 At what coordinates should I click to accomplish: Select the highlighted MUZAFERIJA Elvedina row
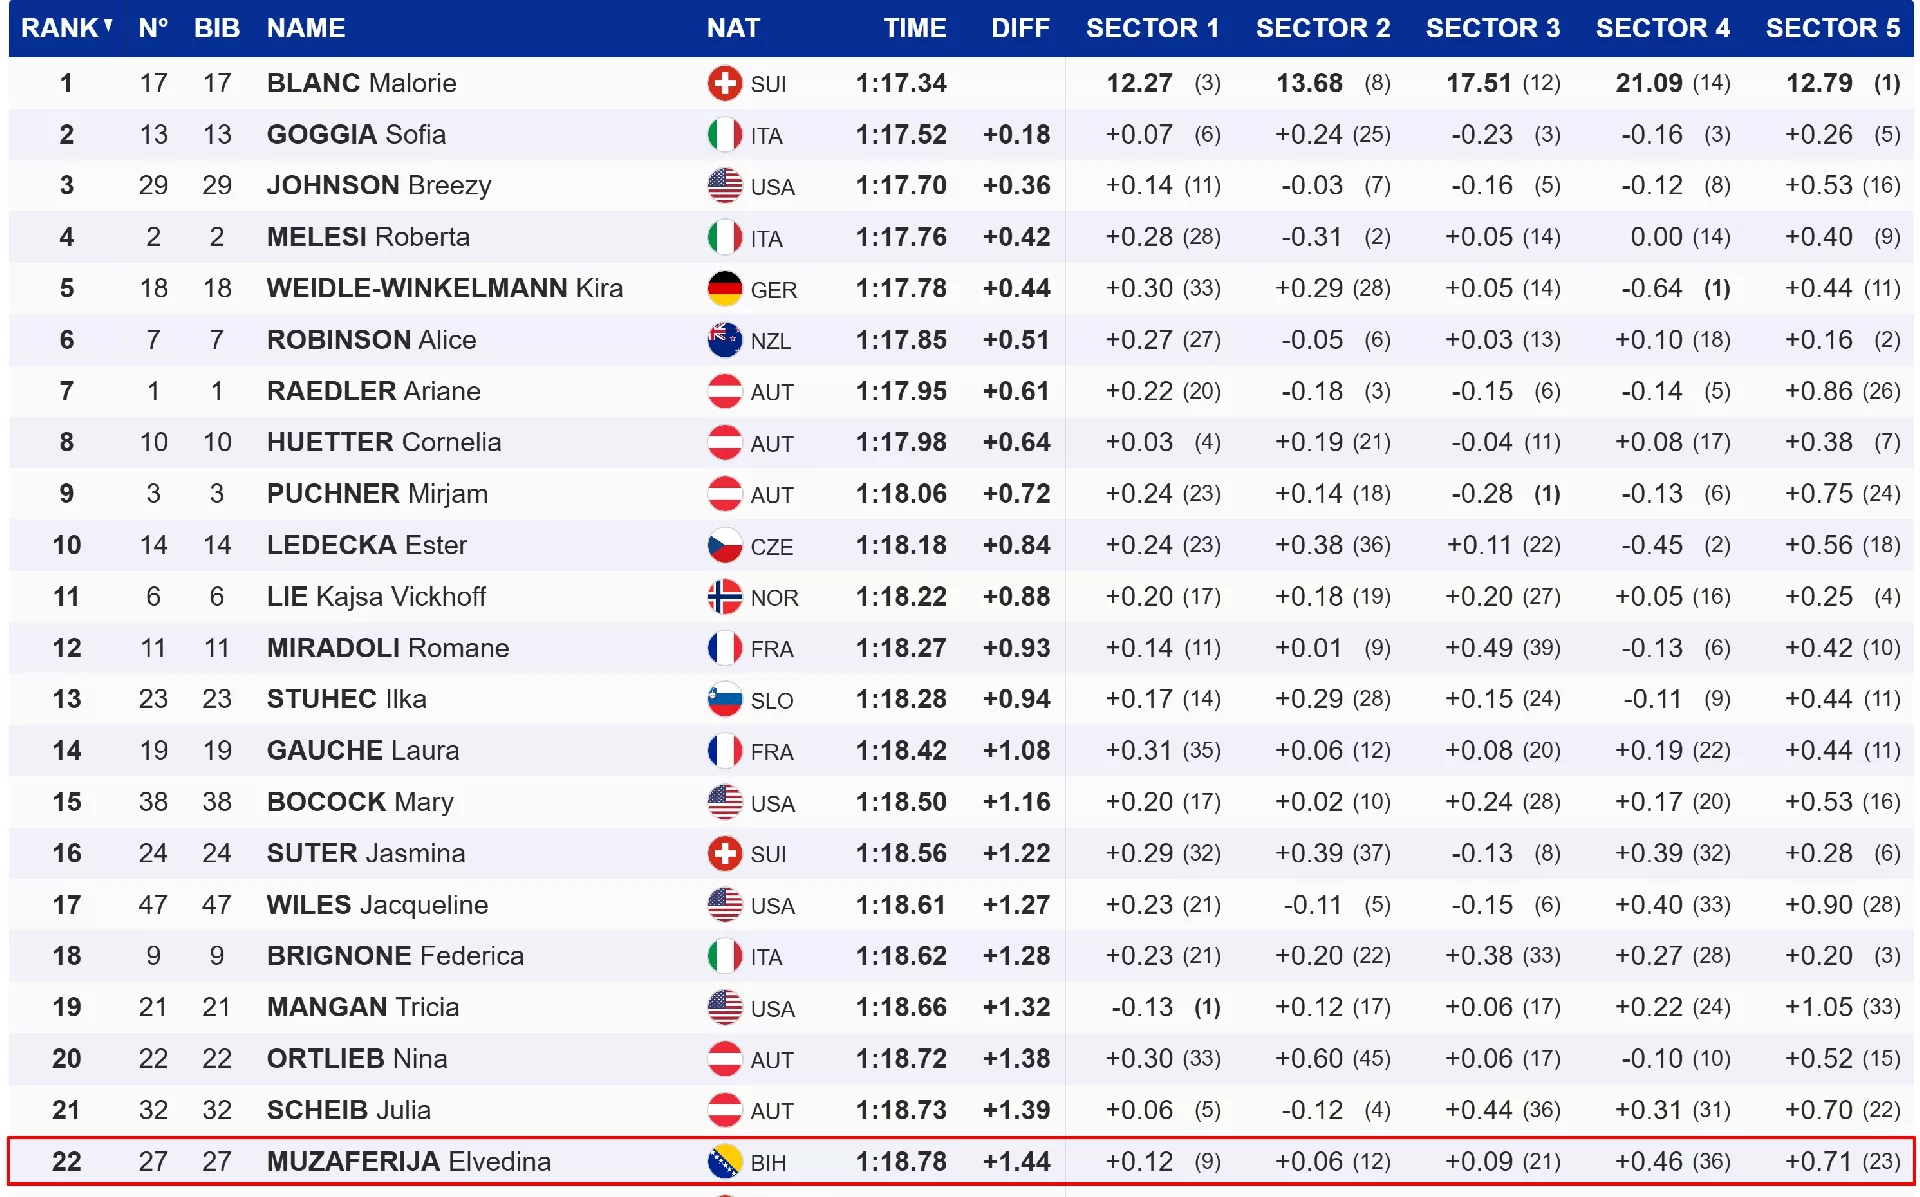960,1162
